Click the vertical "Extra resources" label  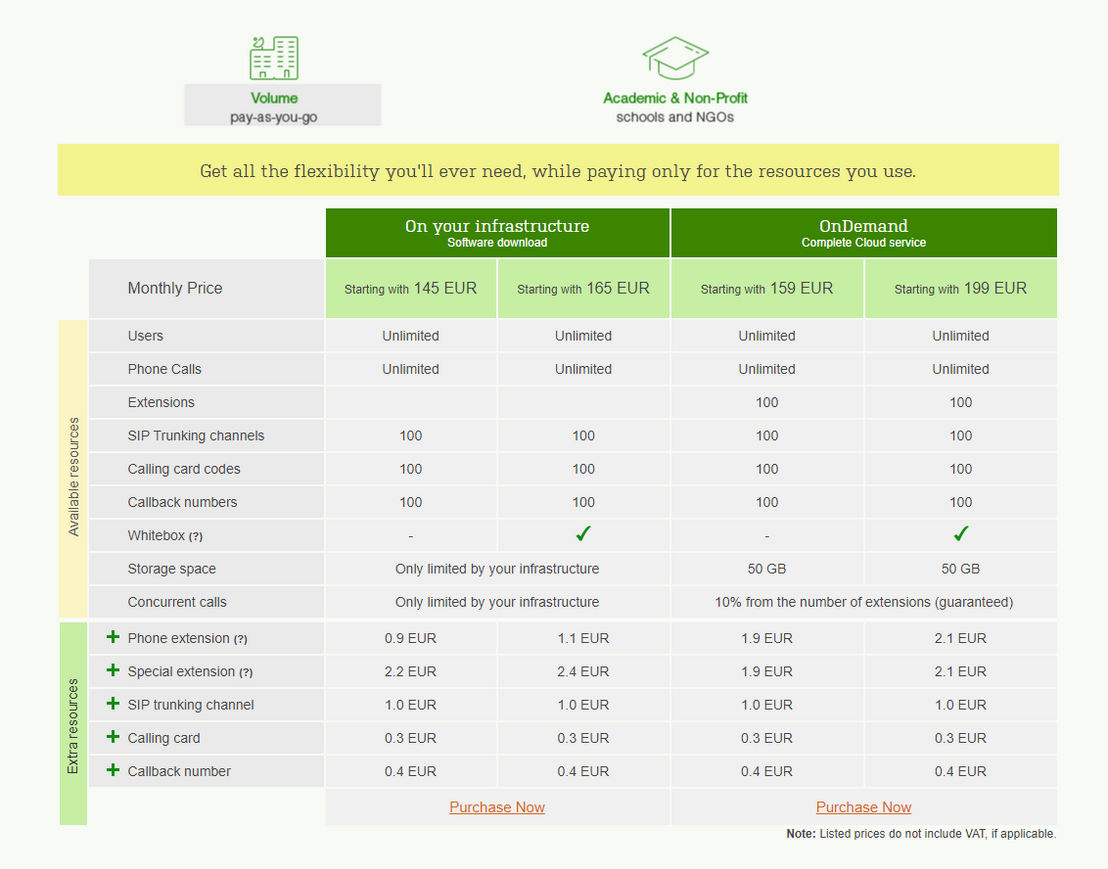73,726
